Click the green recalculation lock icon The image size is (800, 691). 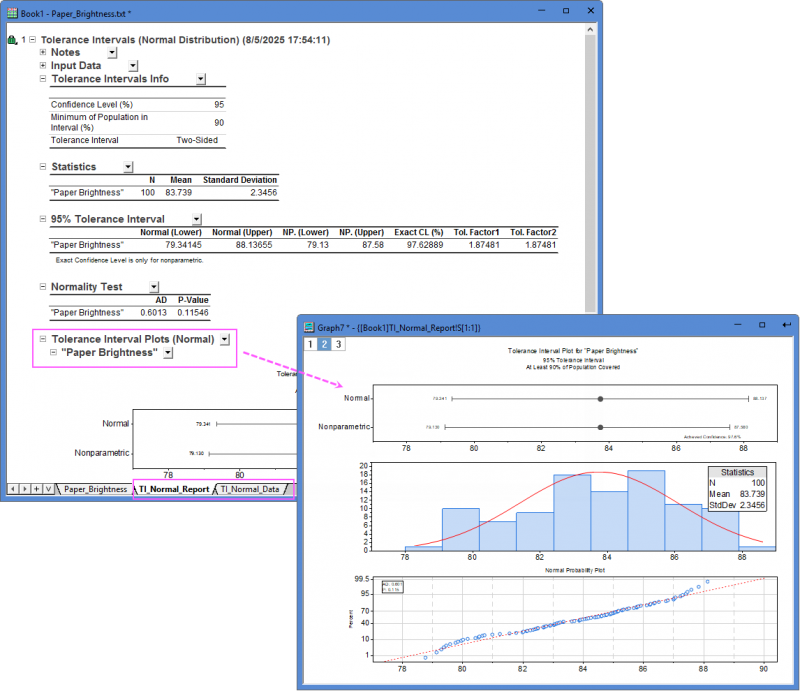pos(11,40)
